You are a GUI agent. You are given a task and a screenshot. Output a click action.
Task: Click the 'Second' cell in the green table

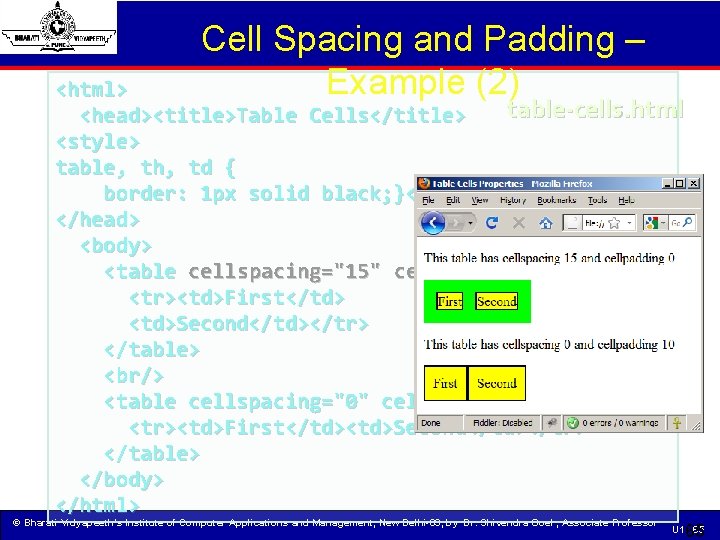(x=496, y=302)
